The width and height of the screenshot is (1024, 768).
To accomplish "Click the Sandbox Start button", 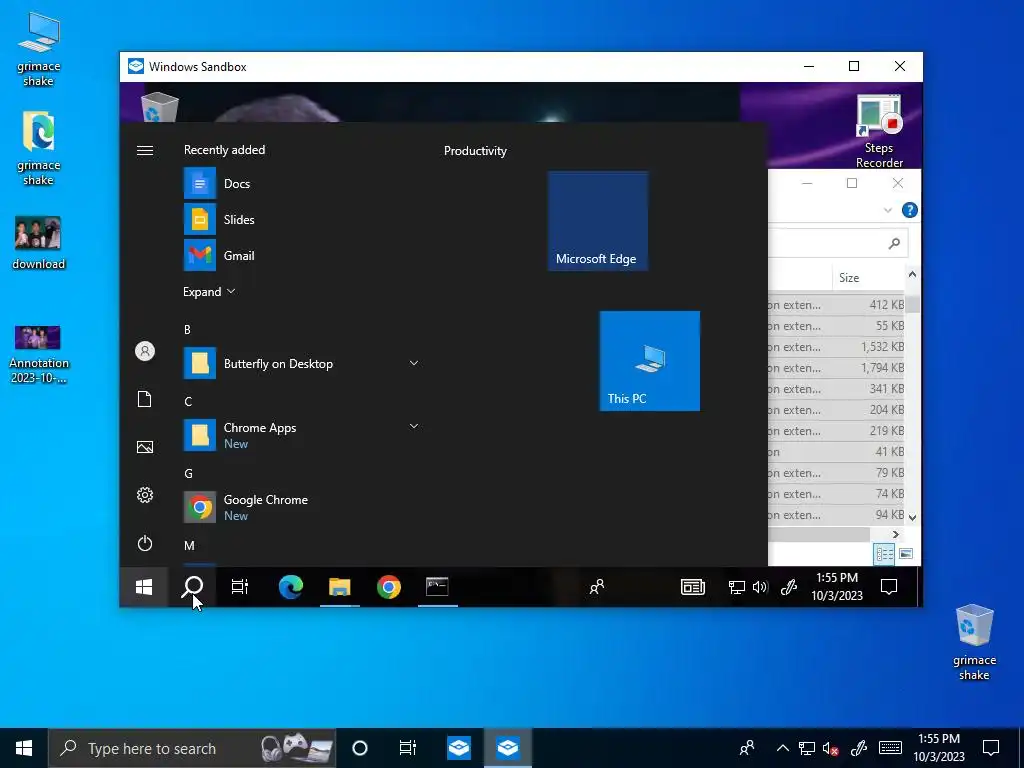I will [x=144, y=587].
